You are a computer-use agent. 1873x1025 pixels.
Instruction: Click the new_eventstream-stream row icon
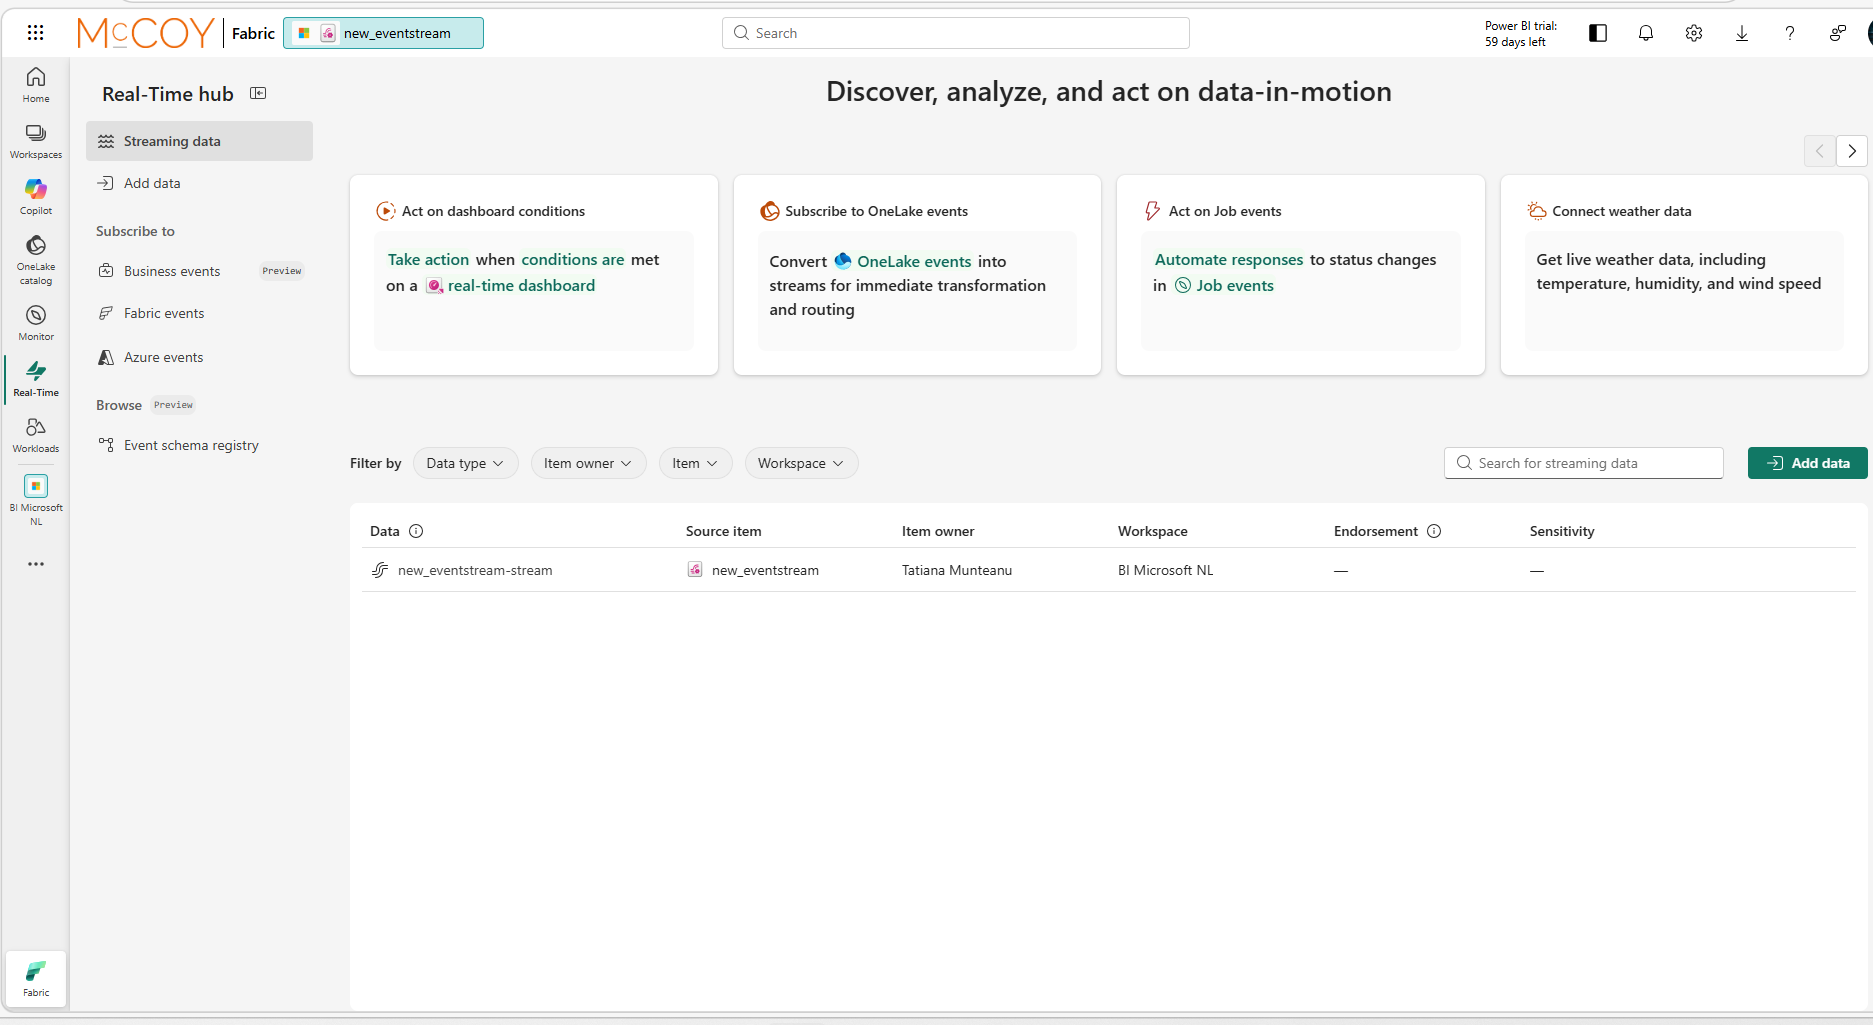click(x=380, y=570)
